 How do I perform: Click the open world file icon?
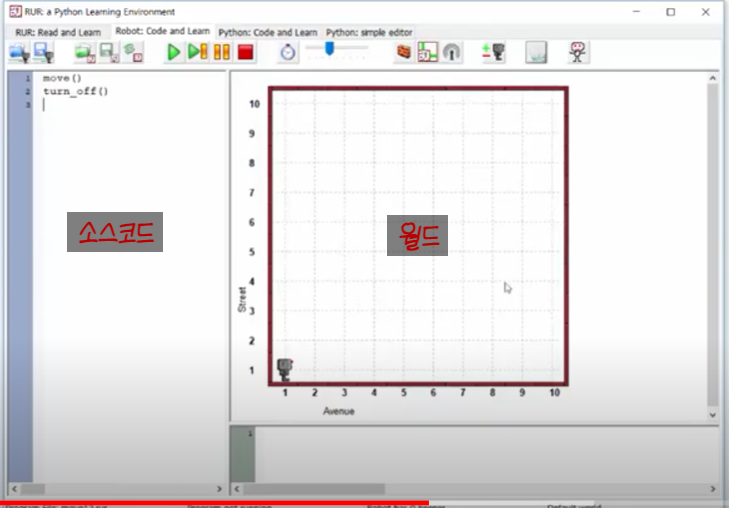pyautogui.click(x=84, y=52)
